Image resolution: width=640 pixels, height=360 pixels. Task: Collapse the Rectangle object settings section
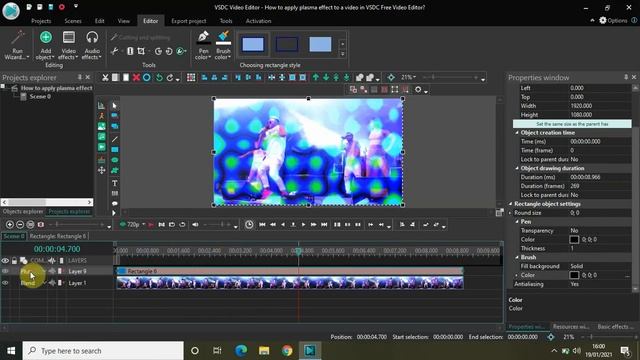tap(510, 204)
